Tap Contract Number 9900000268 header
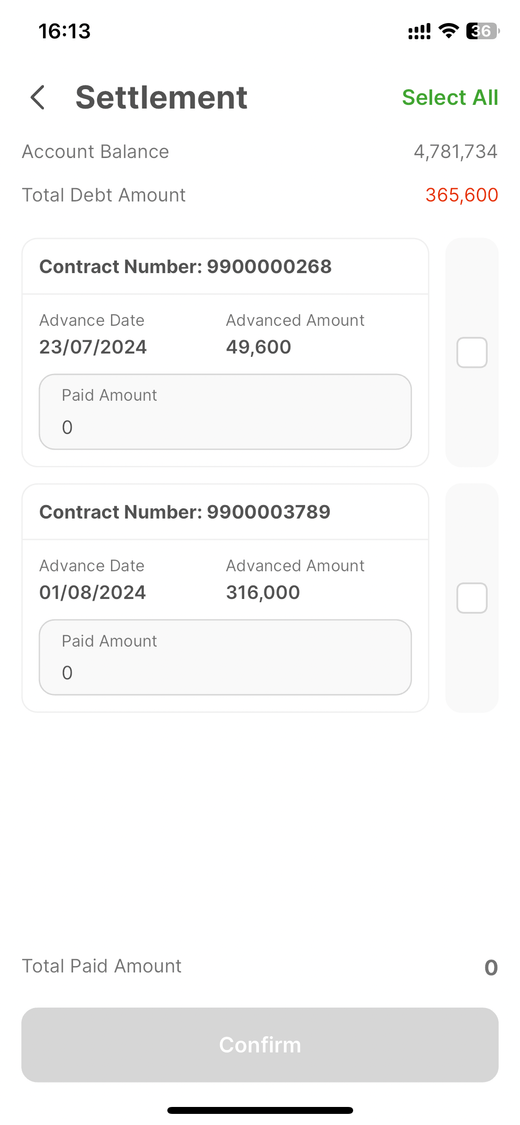 [x=185, y=267]
